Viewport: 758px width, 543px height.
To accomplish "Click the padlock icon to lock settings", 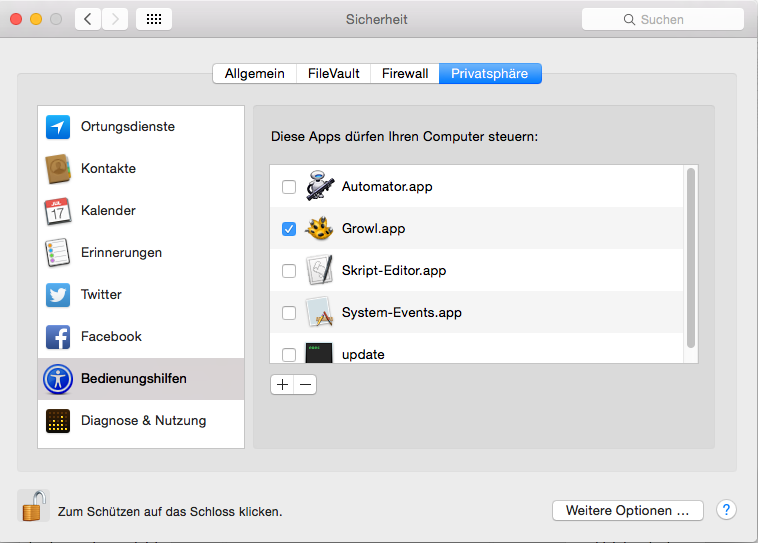I will (x=33, y=506).
